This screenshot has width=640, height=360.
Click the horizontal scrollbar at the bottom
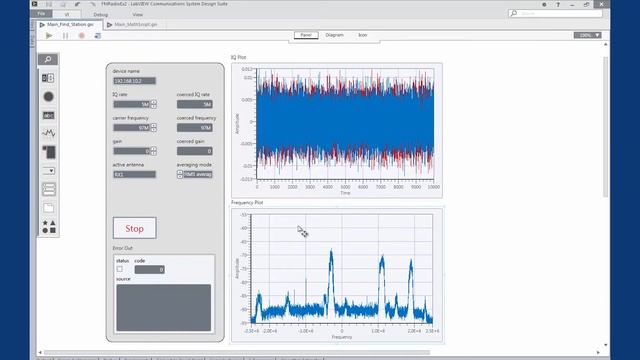click(237, 352)
